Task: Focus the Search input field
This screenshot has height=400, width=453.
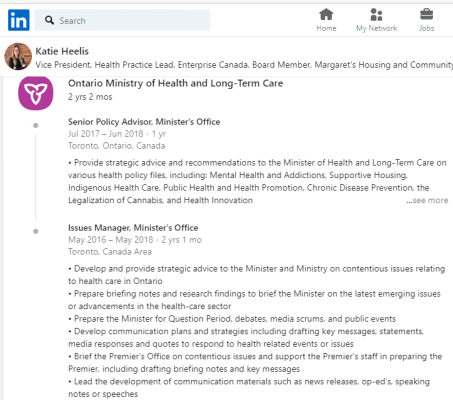Action: point(122,20)
